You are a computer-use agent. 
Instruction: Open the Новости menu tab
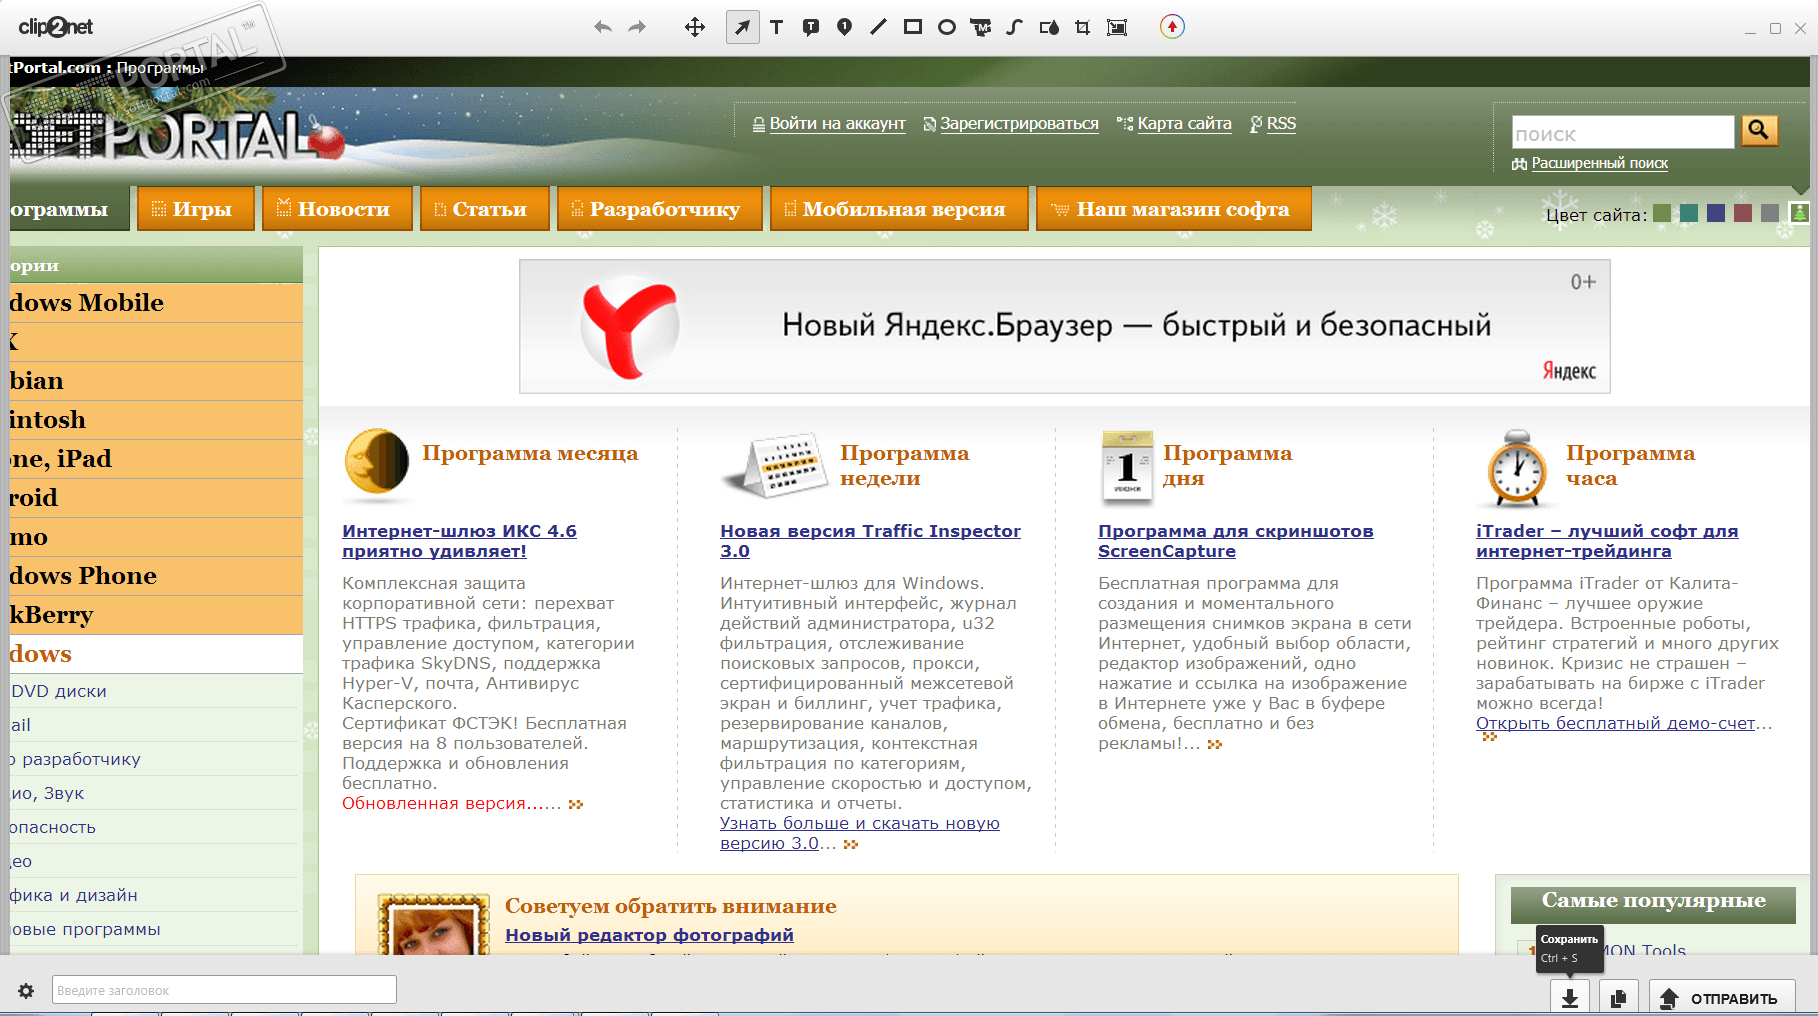337,209
